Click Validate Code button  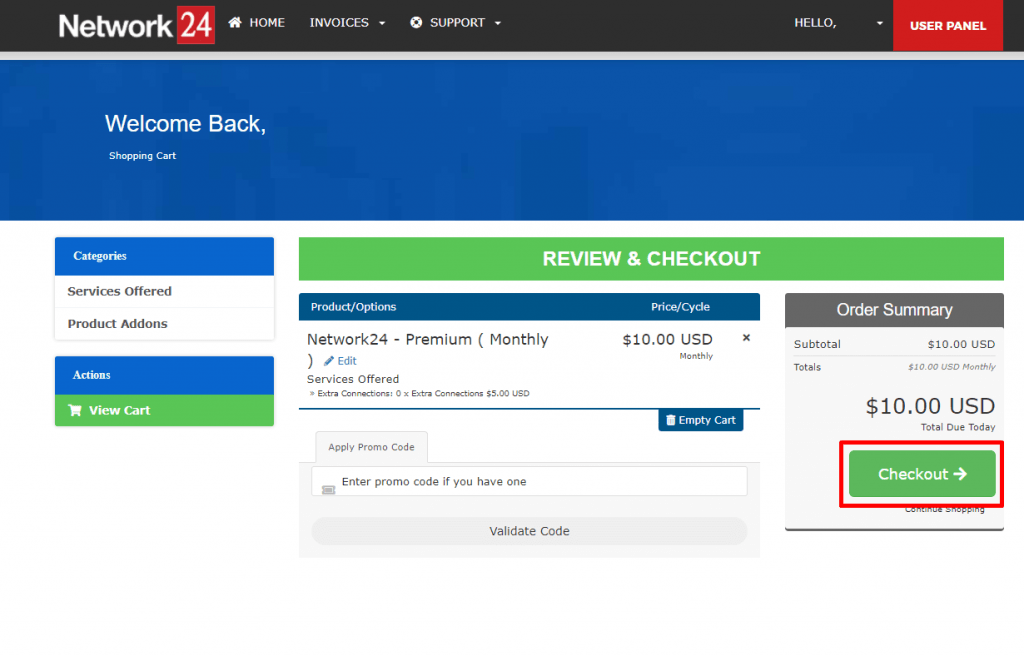coord(529,531)
